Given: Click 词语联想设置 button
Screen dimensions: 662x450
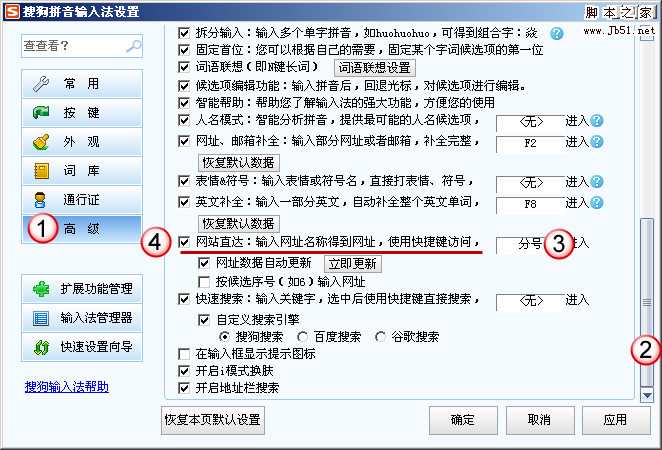Looking at the screenshot, I should pyautogui.click(x=375, y=68).
